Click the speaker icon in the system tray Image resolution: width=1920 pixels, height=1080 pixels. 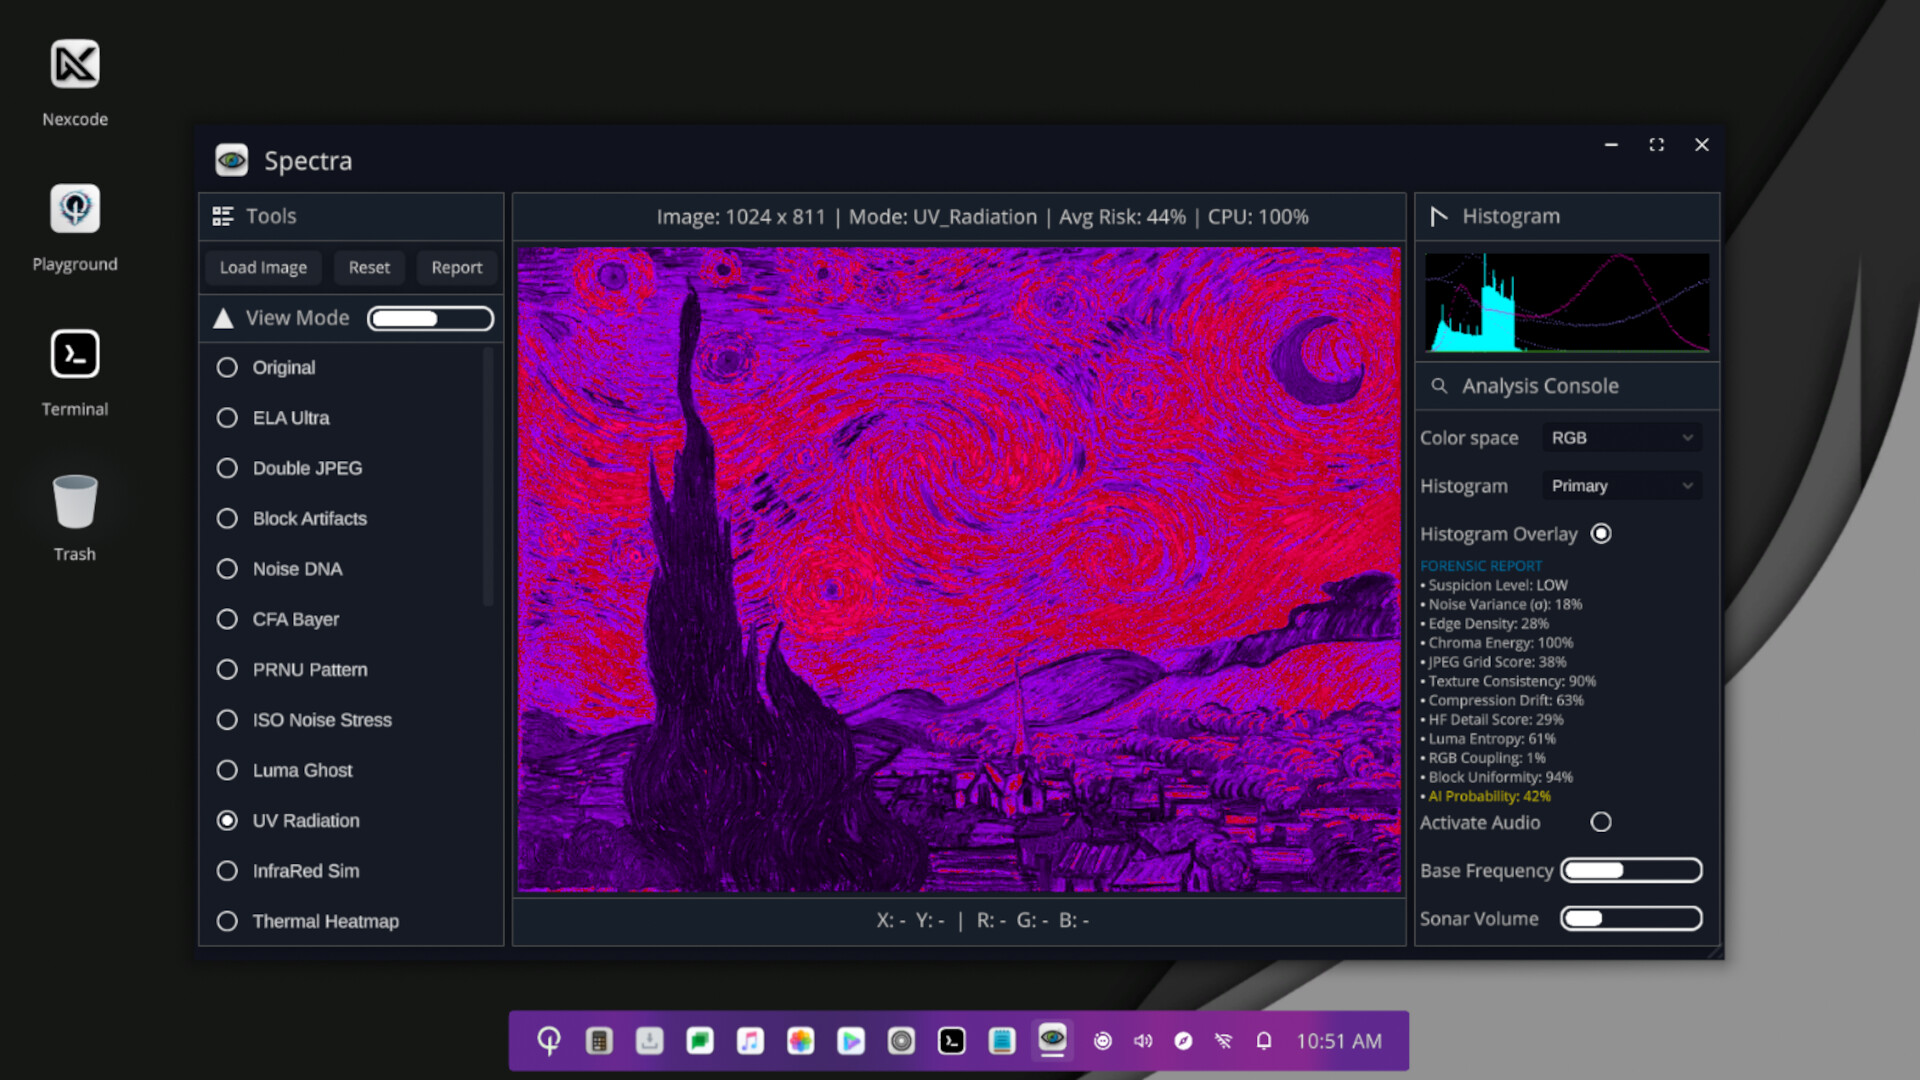(1143, 1040)
